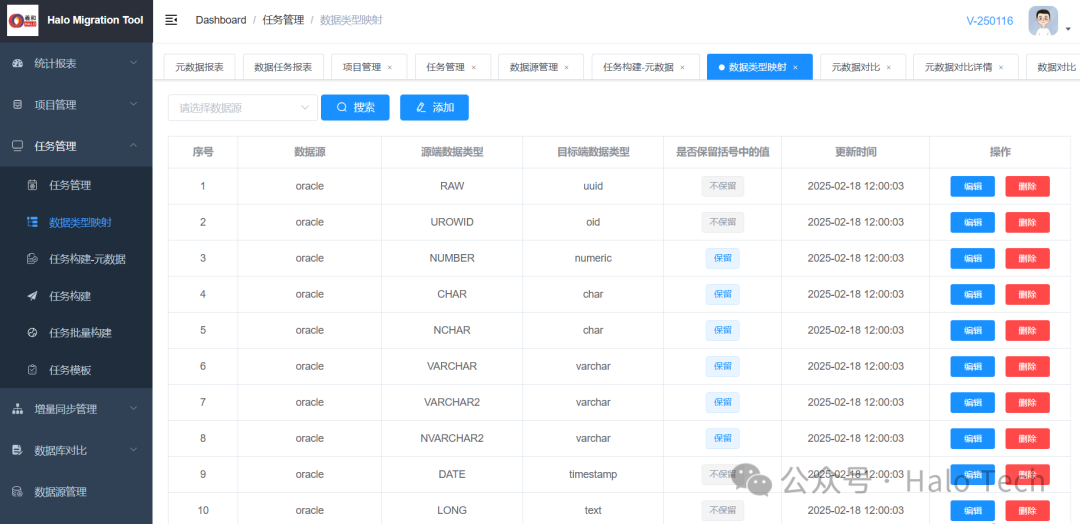Click the 任务模板 clipboard icon
Viewport: 1080px width, 524px height.
pos(32,370)
